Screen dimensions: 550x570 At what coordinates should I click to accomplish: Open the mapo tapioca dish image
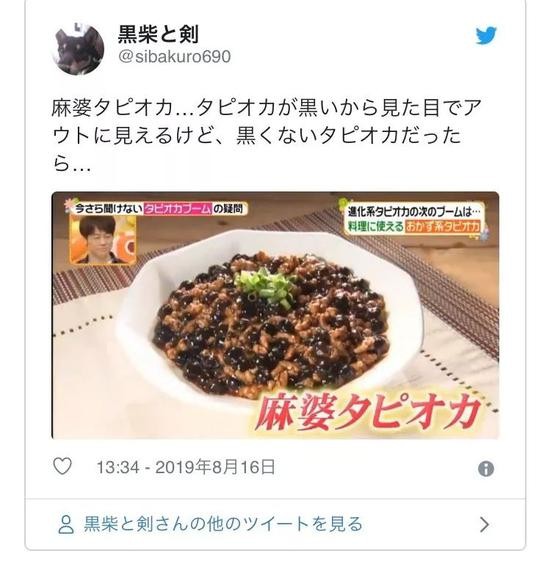pos(275,315)
